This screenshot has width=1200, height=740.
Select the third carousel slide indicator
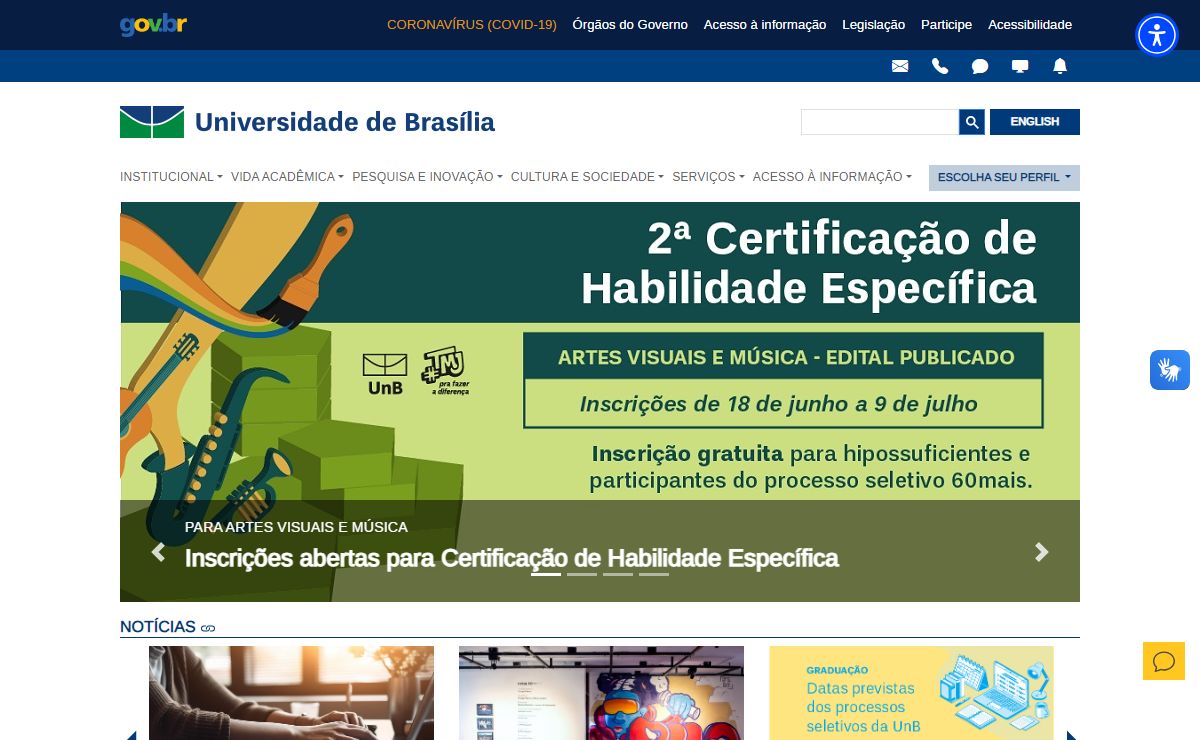click(x=618, y=574)
